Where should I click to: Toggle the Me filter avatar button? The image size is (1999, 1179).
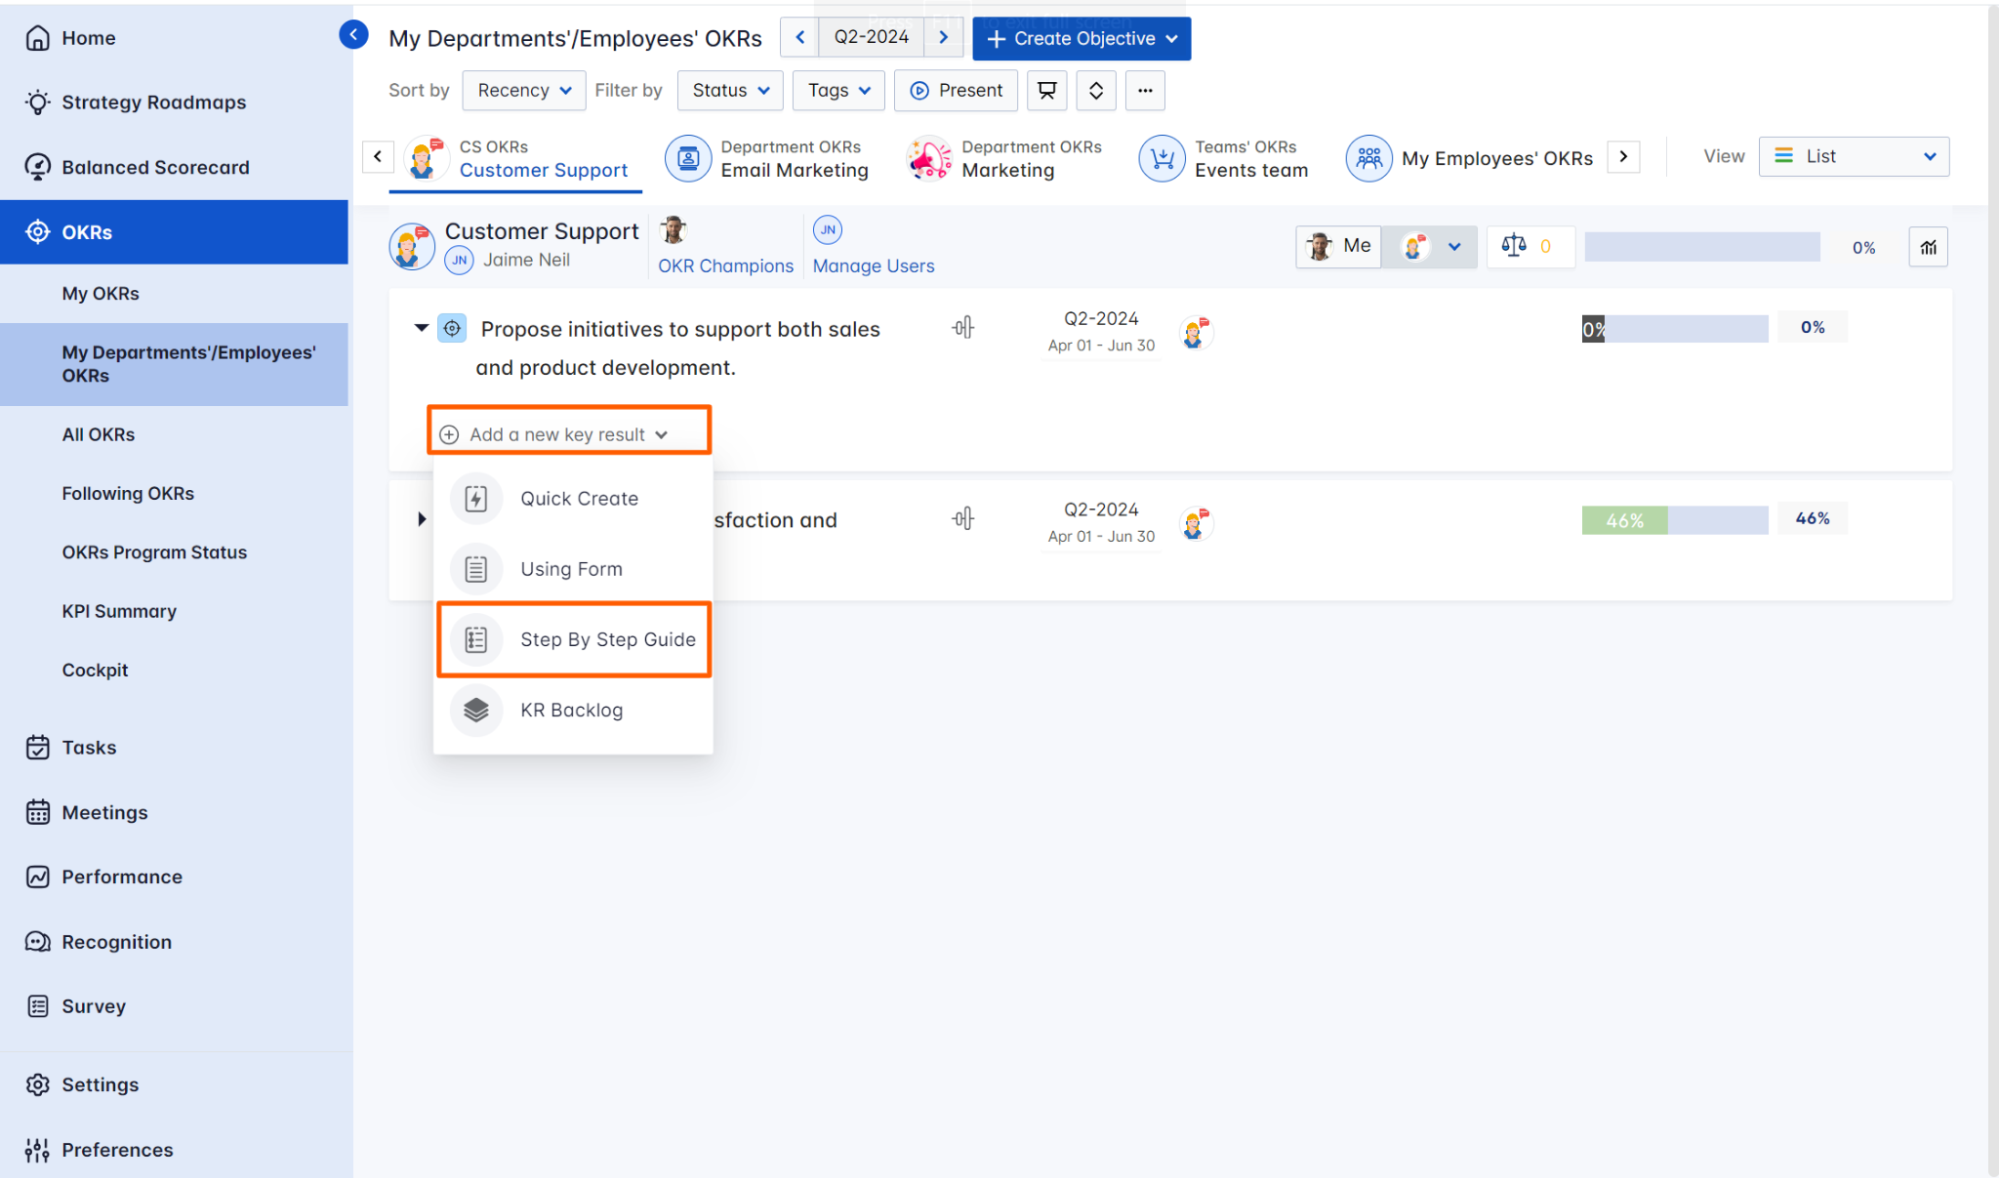pyautogui.click(x=1338, y=245)
